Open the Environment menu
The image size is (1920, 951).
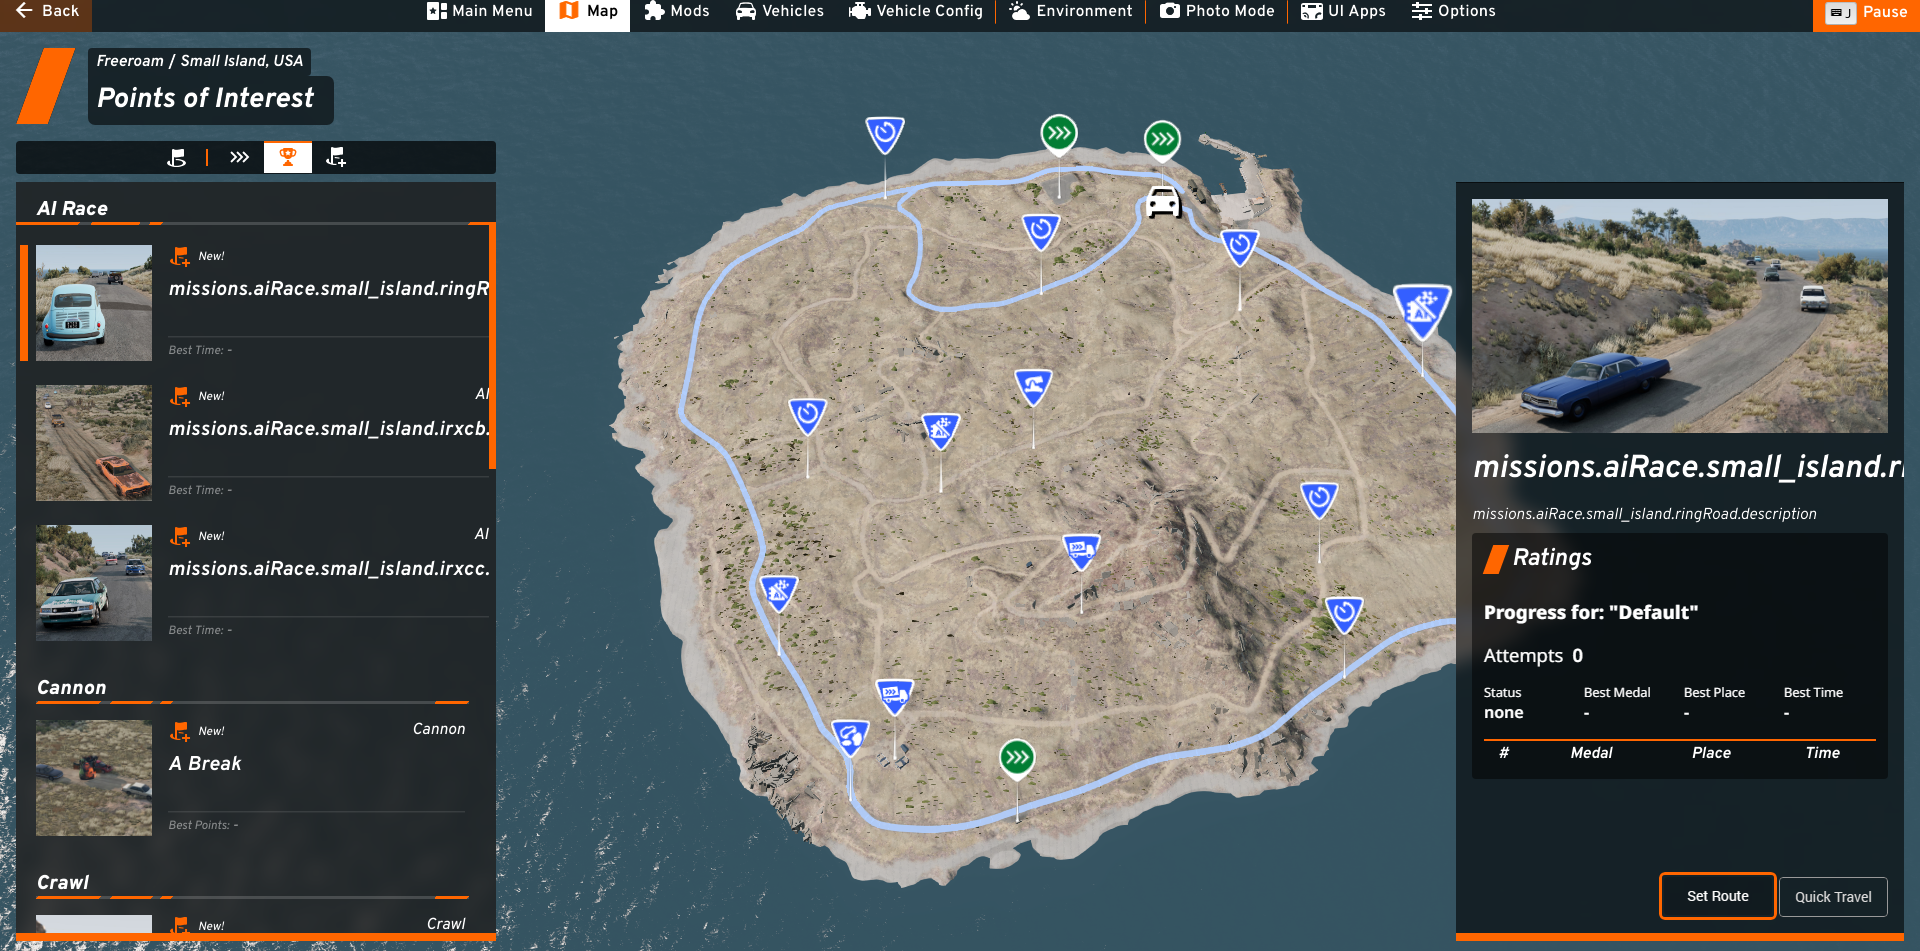(1071, 12)
